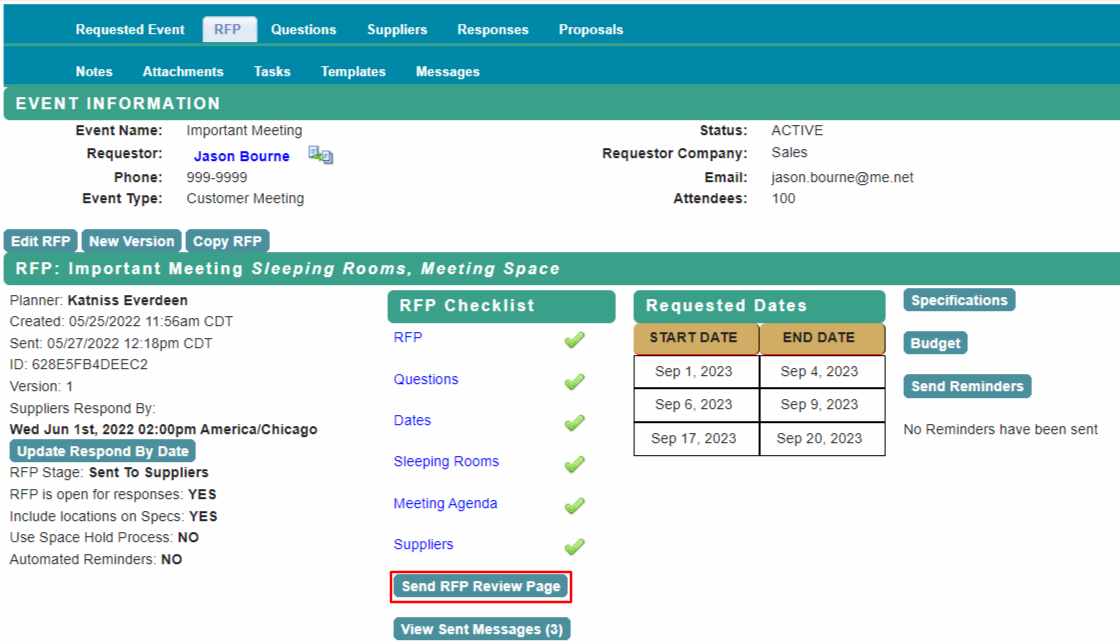Open Jason Bourne's contact link

tap(241, 155)
